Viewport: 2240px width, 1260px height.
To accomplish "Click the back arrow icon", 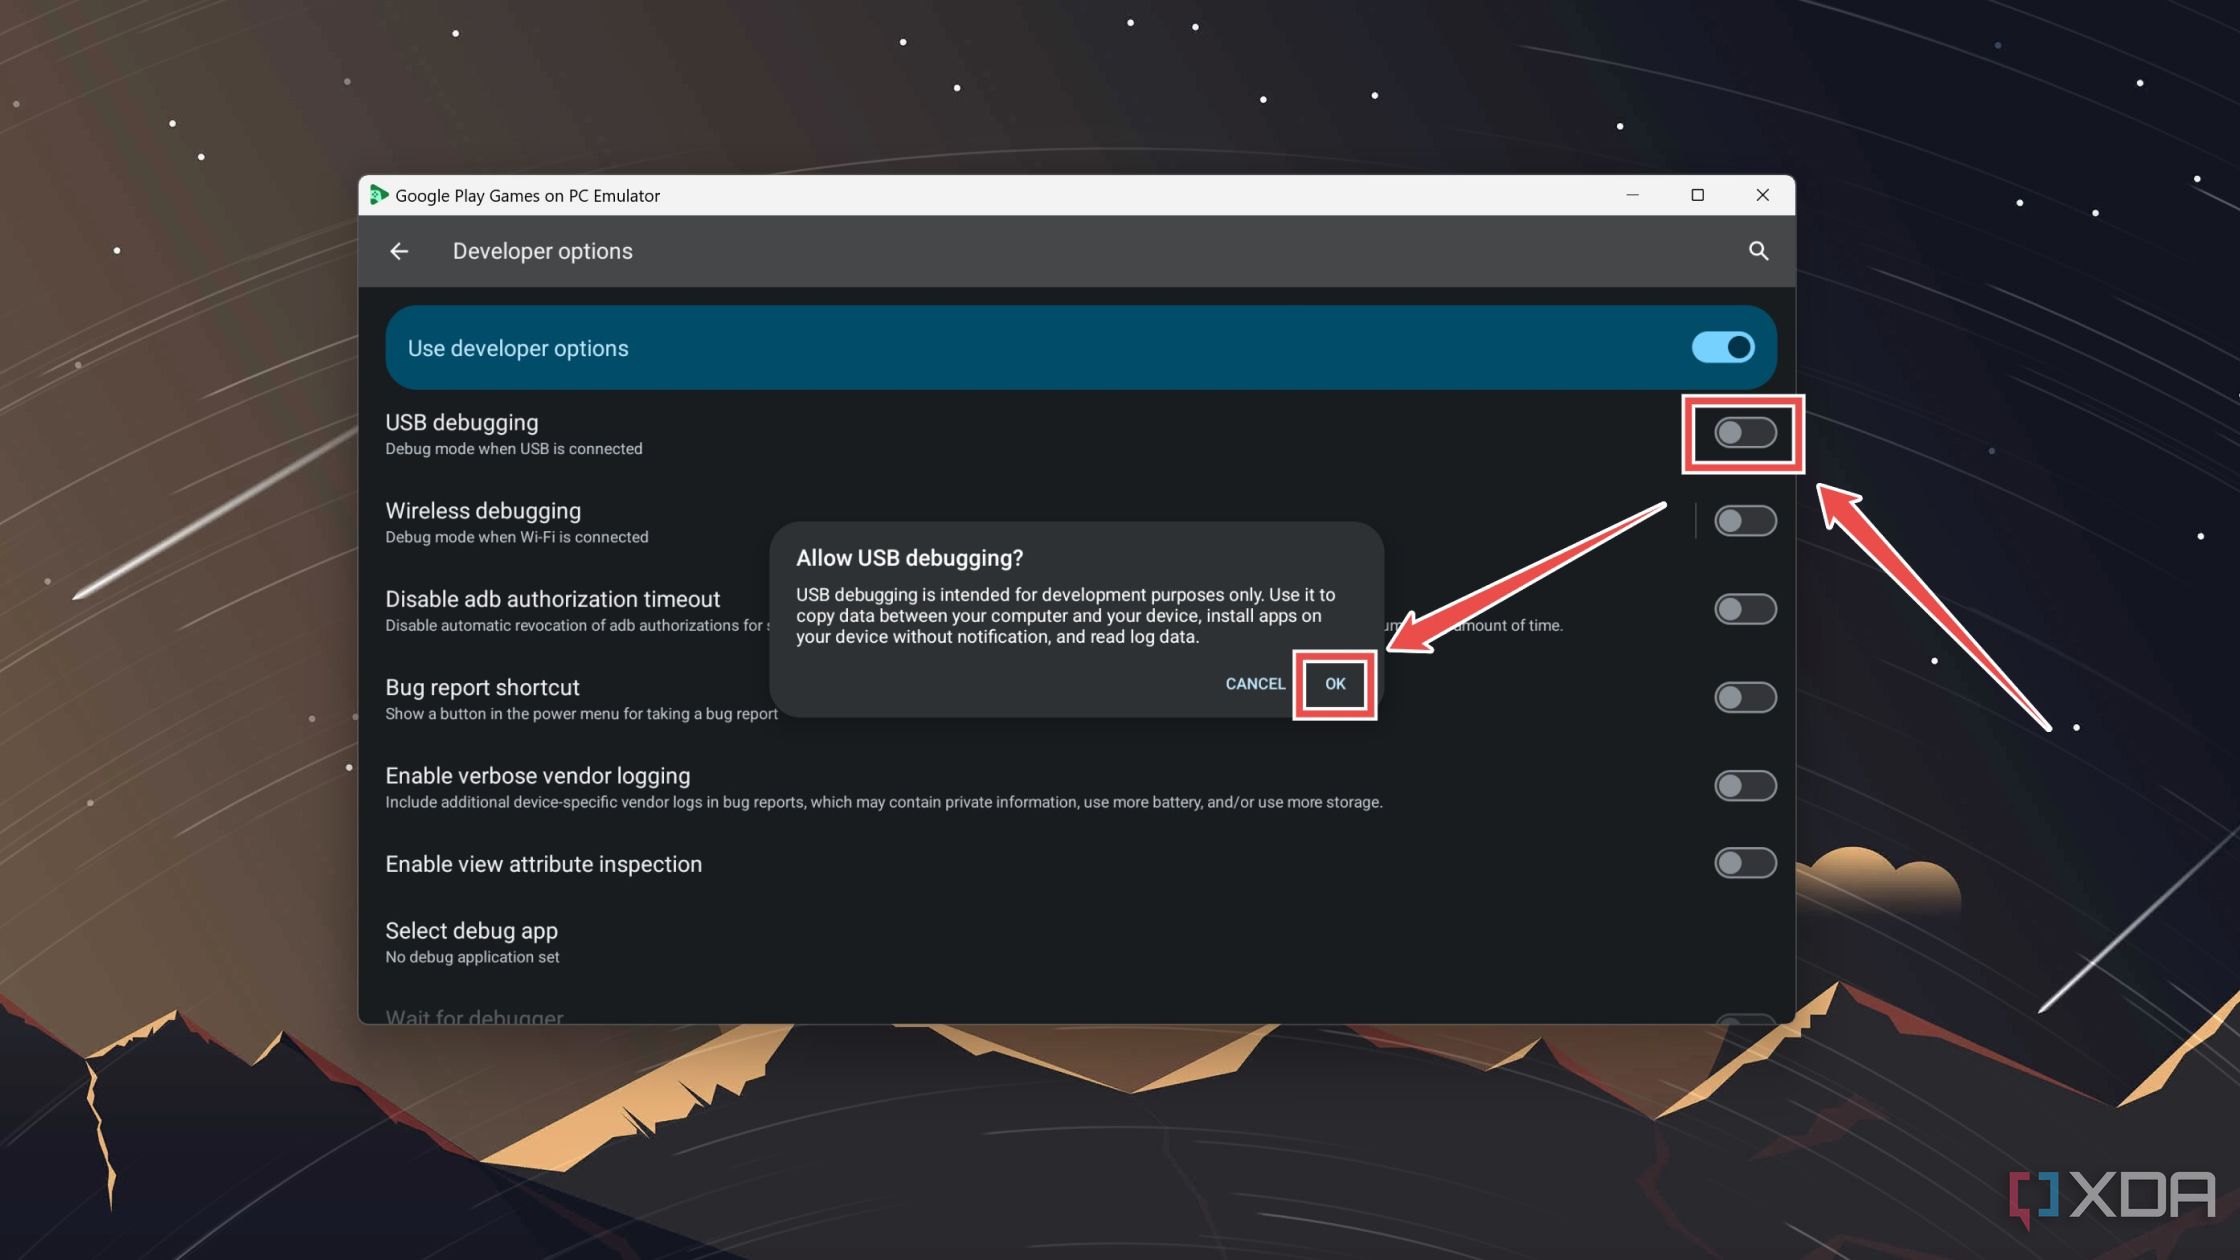I will pos(398,251).
